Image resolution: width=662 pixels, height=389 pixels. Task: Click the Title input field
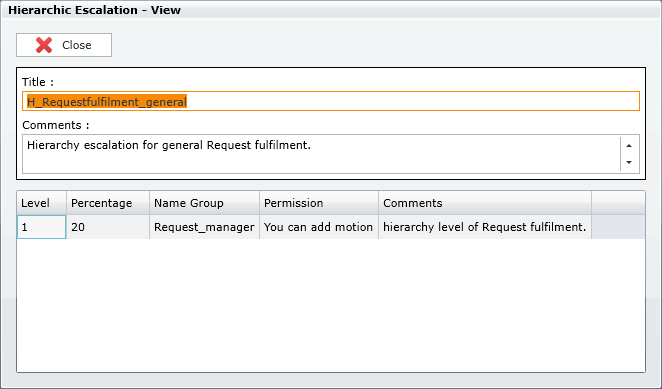point(331,101)
